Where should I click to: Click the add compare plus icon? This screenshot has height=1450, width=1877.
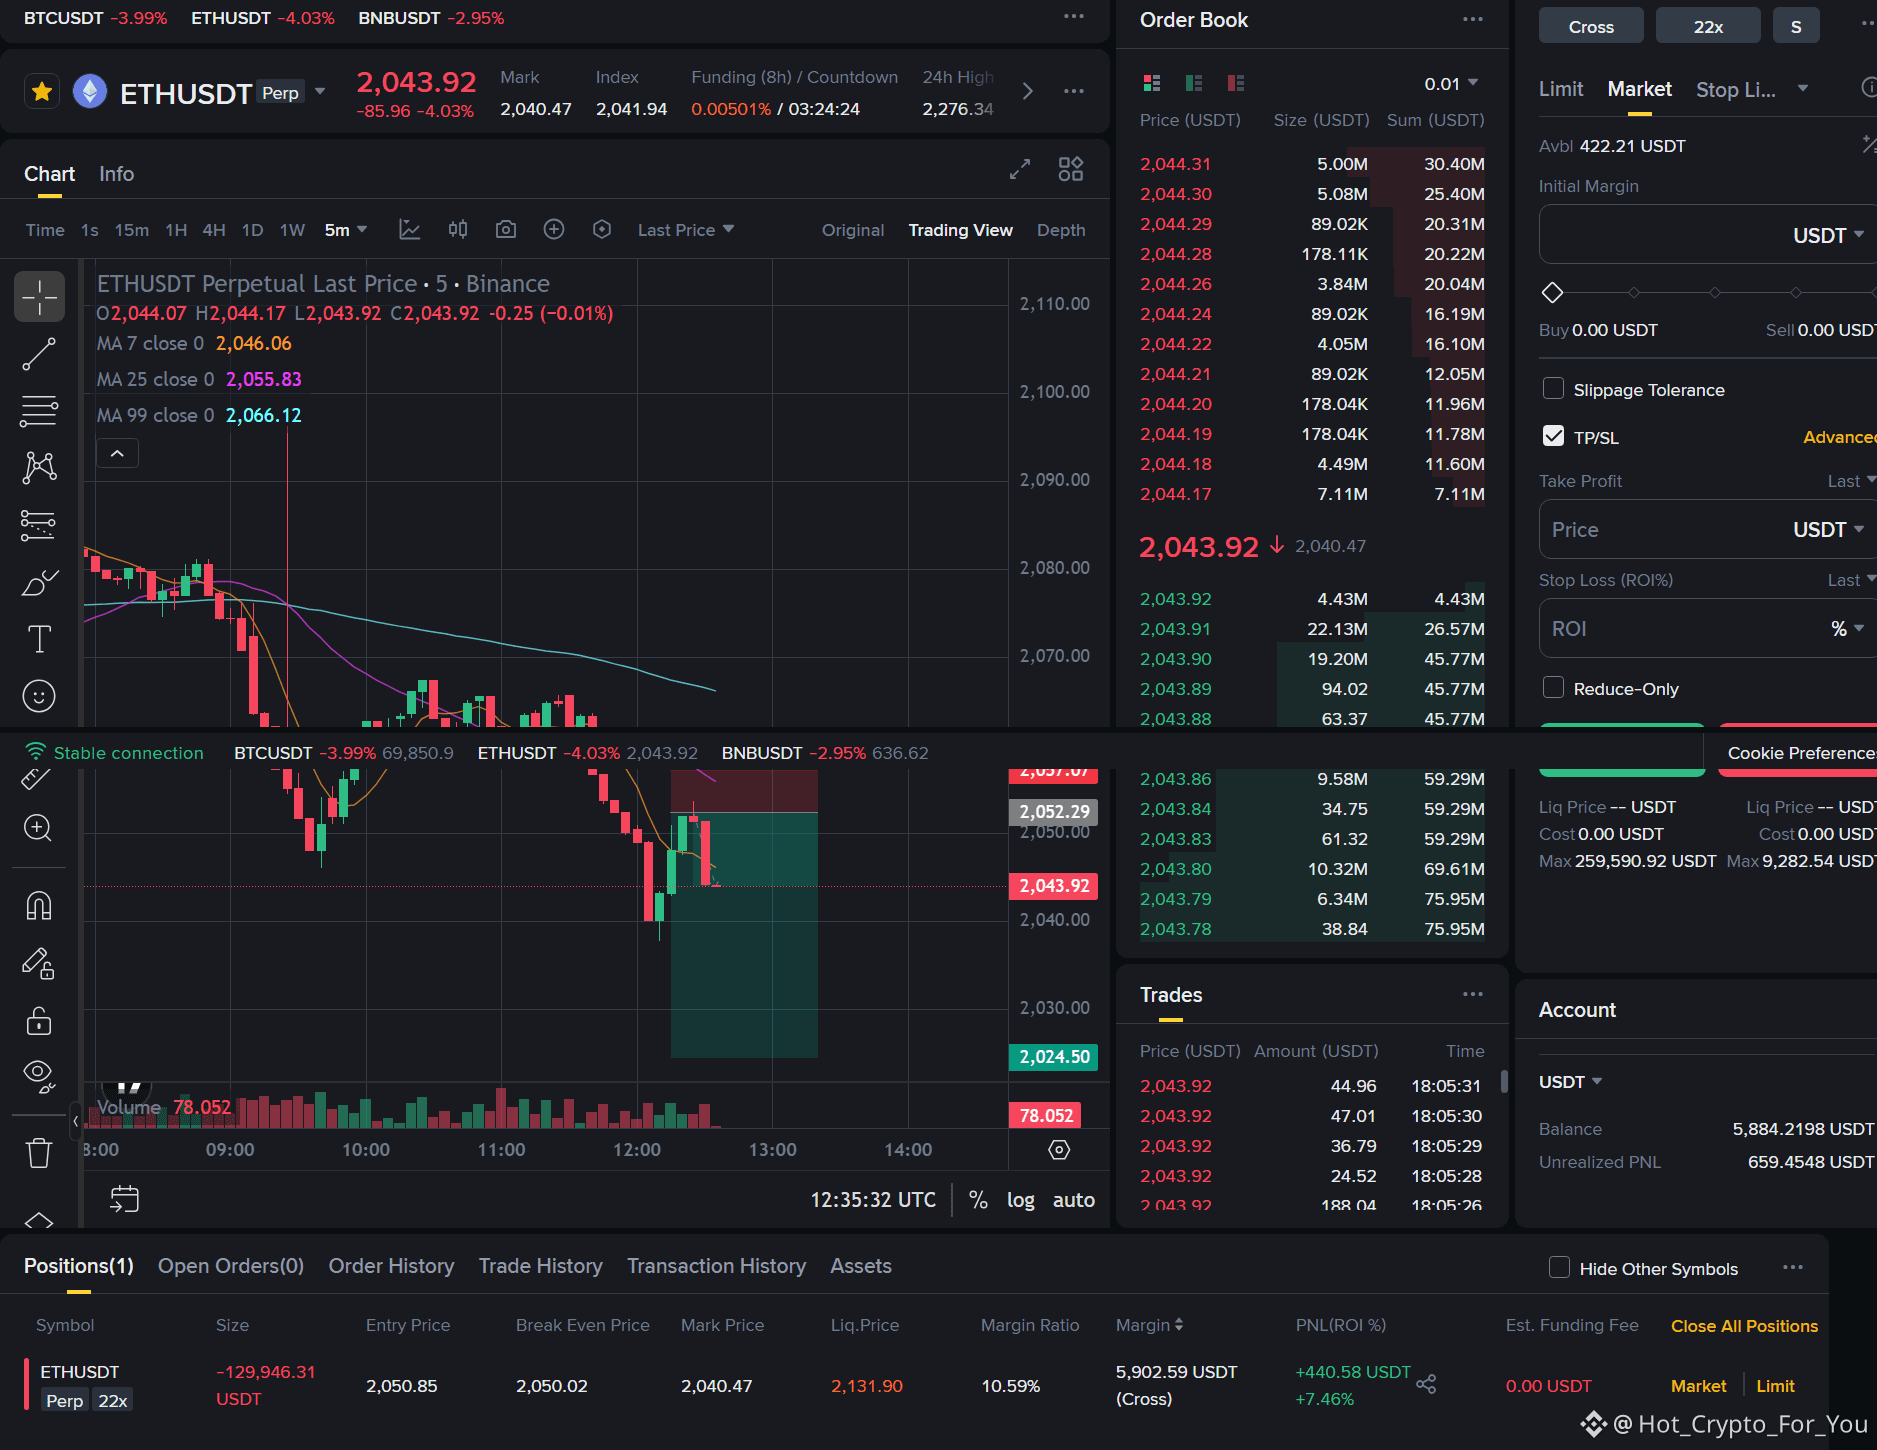click(x=554, y=230)
